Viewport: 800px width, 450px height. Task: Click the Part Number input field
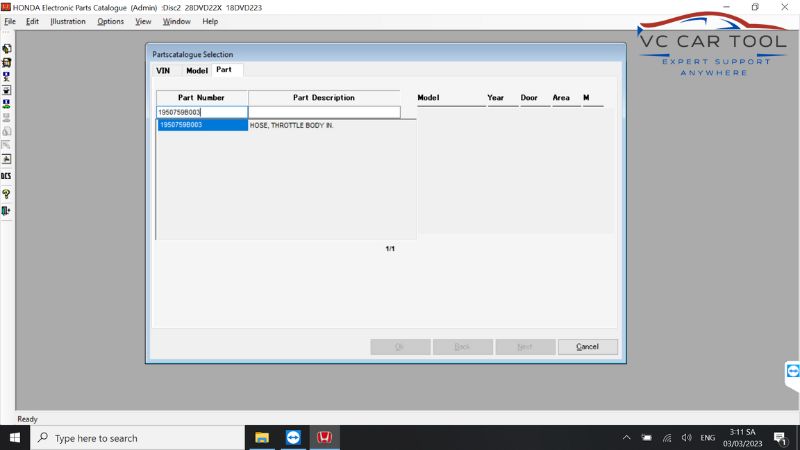[202, 113]
